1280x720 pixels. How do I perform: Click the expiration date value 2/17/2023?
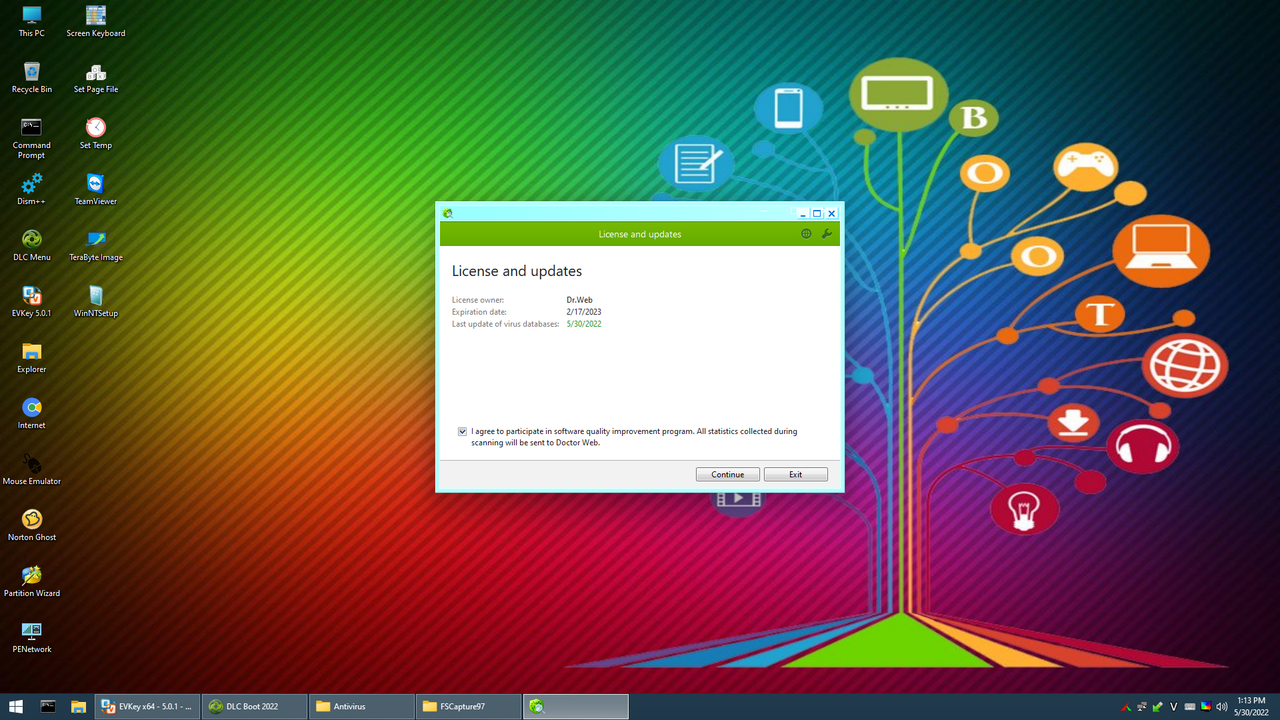pyautogui.click(x=584, y=312)
